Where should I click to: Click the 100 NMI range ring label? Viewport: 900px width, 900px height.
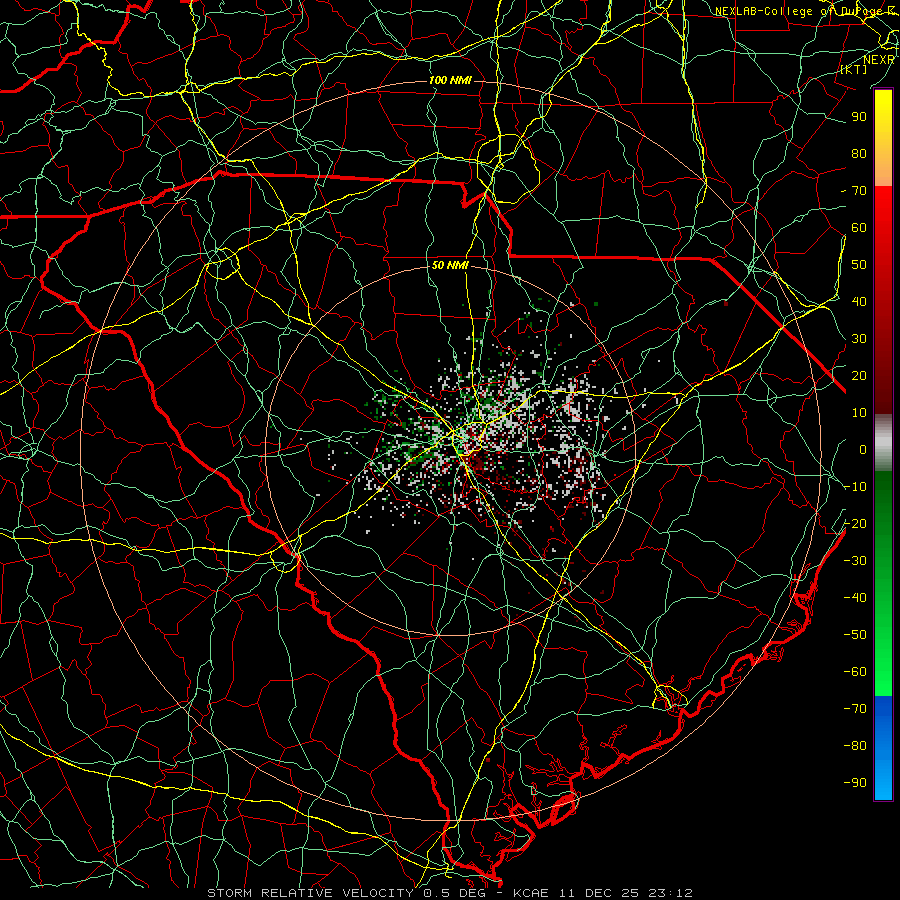(451, 80)
